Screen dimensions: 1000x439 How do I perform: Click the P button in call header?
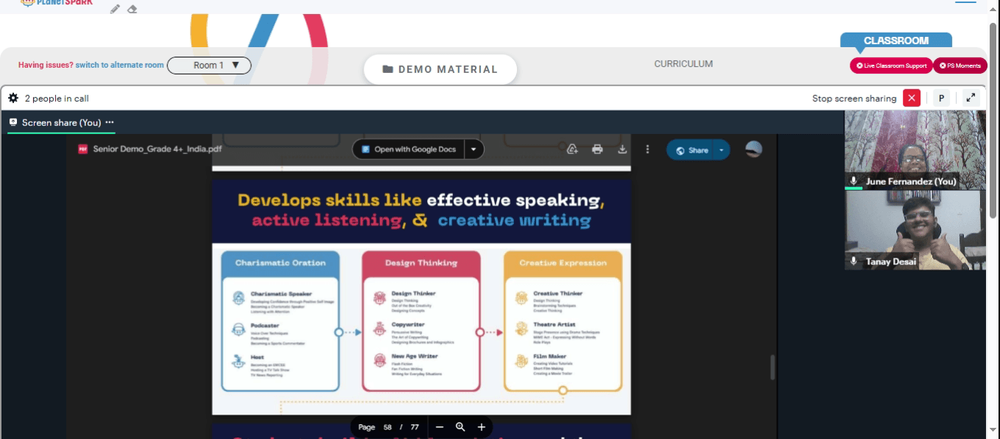point(941,98)
